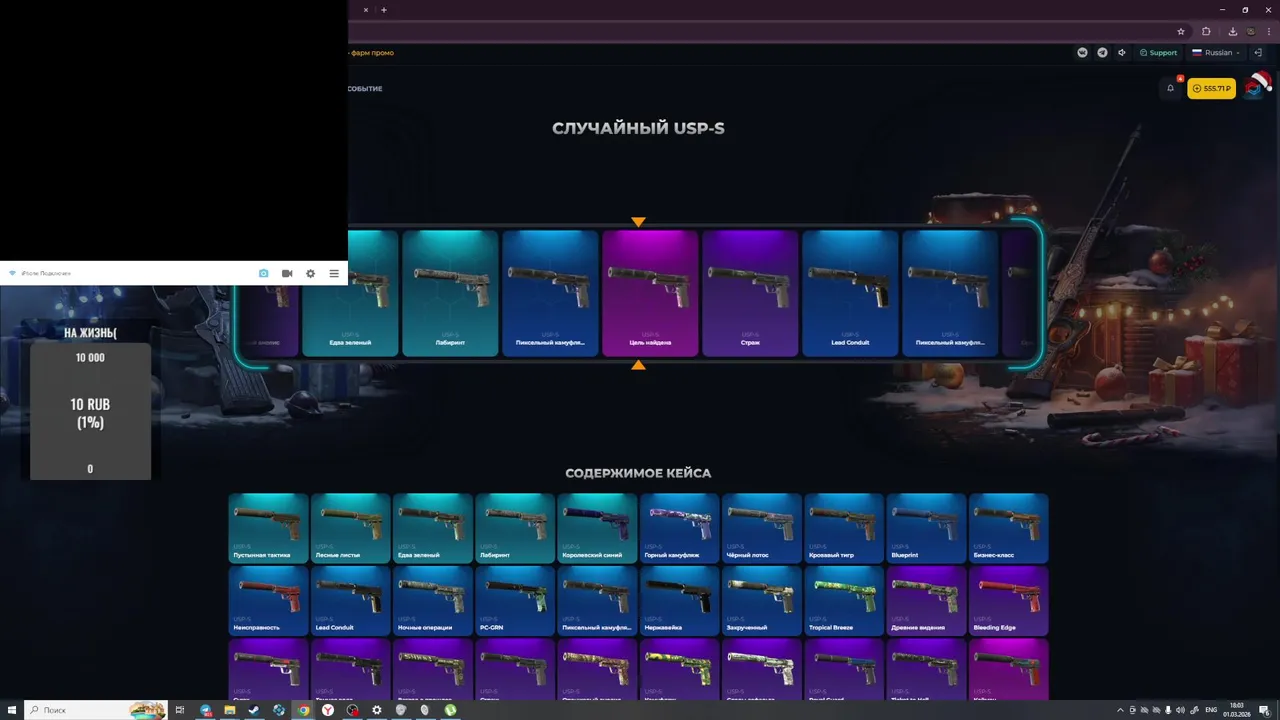Open the gear settings in iPhone overlay

click(x=310, y=273)
